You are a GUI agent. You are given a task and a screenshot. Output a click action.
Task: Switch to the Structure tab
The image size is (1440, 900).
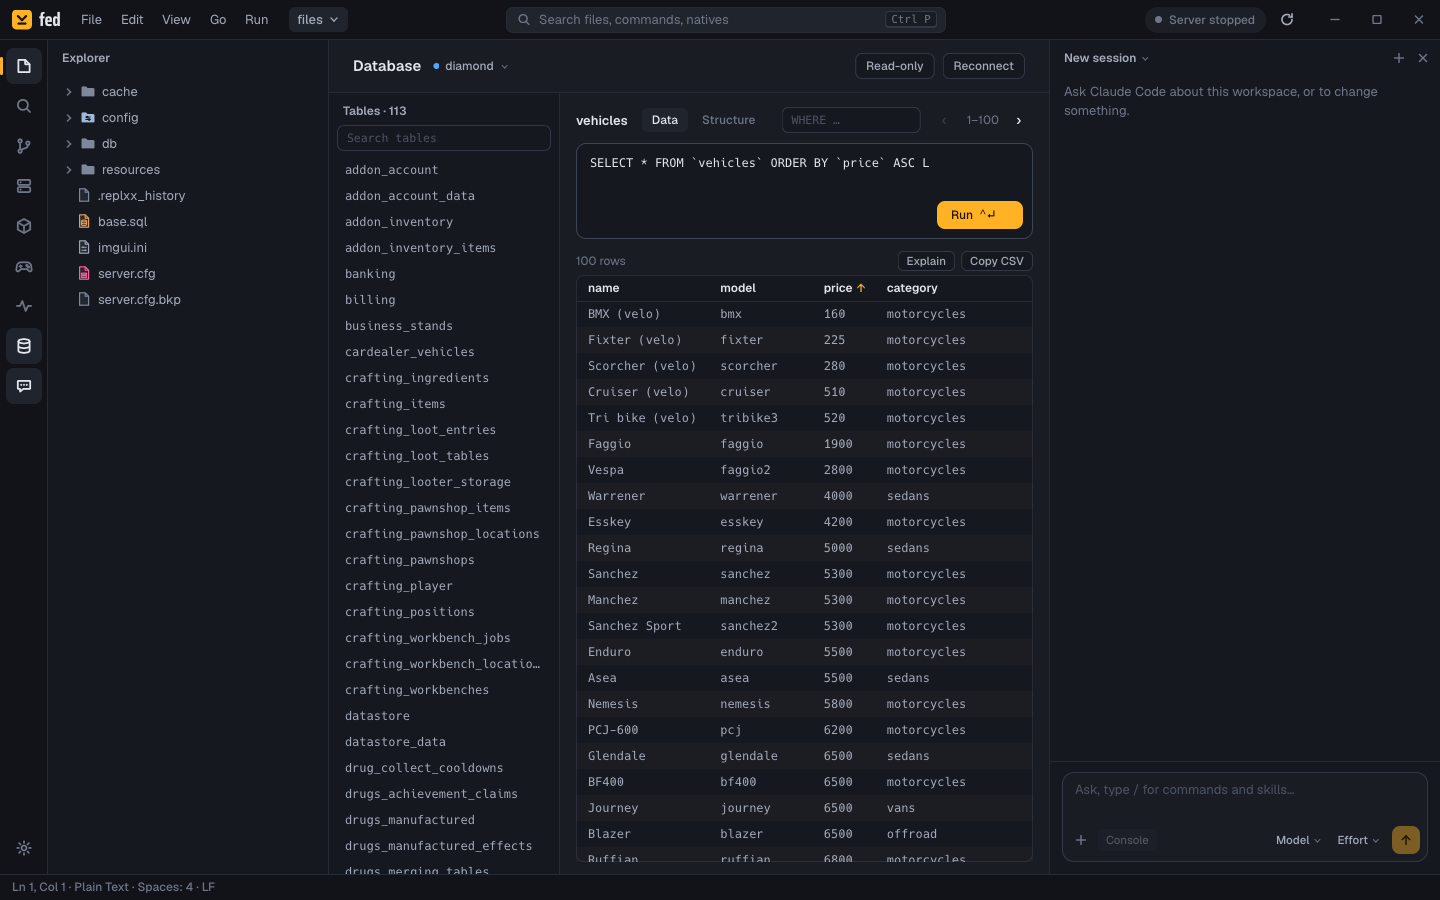point(729,120)
